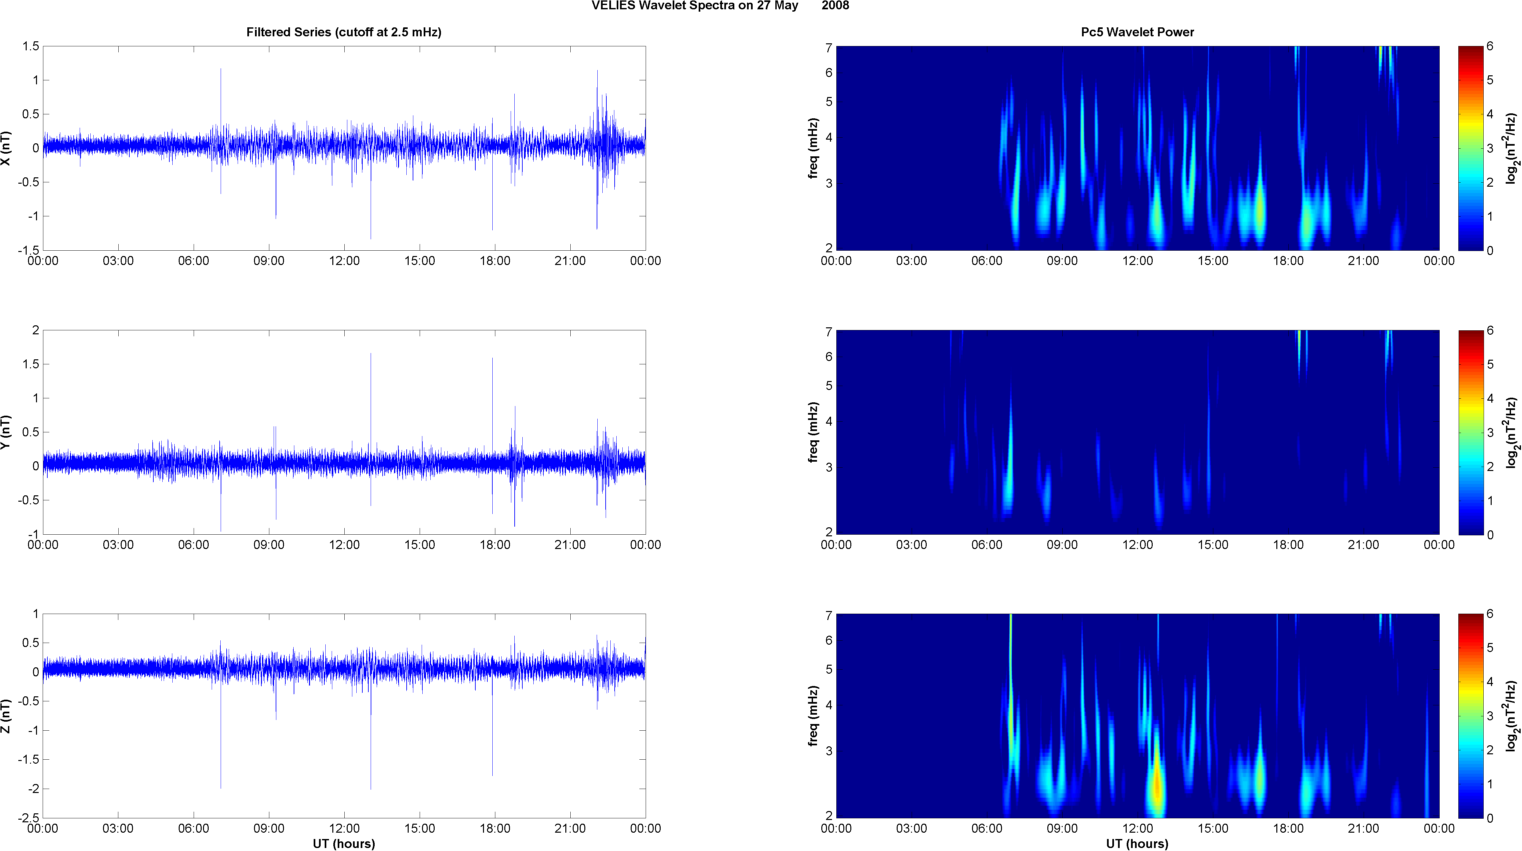Click the 06:00 tick under the Z series plot
Image resolution: width=1522 pixels, height=851 pixels.
(x=194, y=829)
